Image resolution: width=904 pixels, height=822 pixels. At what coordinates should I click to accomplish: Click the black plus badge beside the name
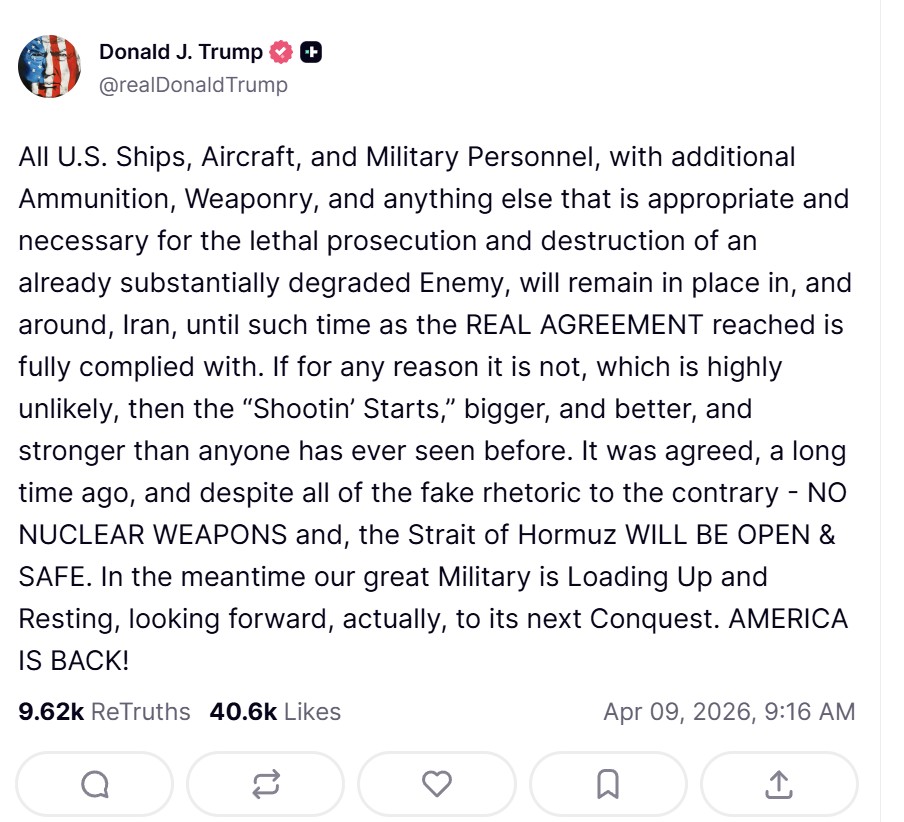311,52
